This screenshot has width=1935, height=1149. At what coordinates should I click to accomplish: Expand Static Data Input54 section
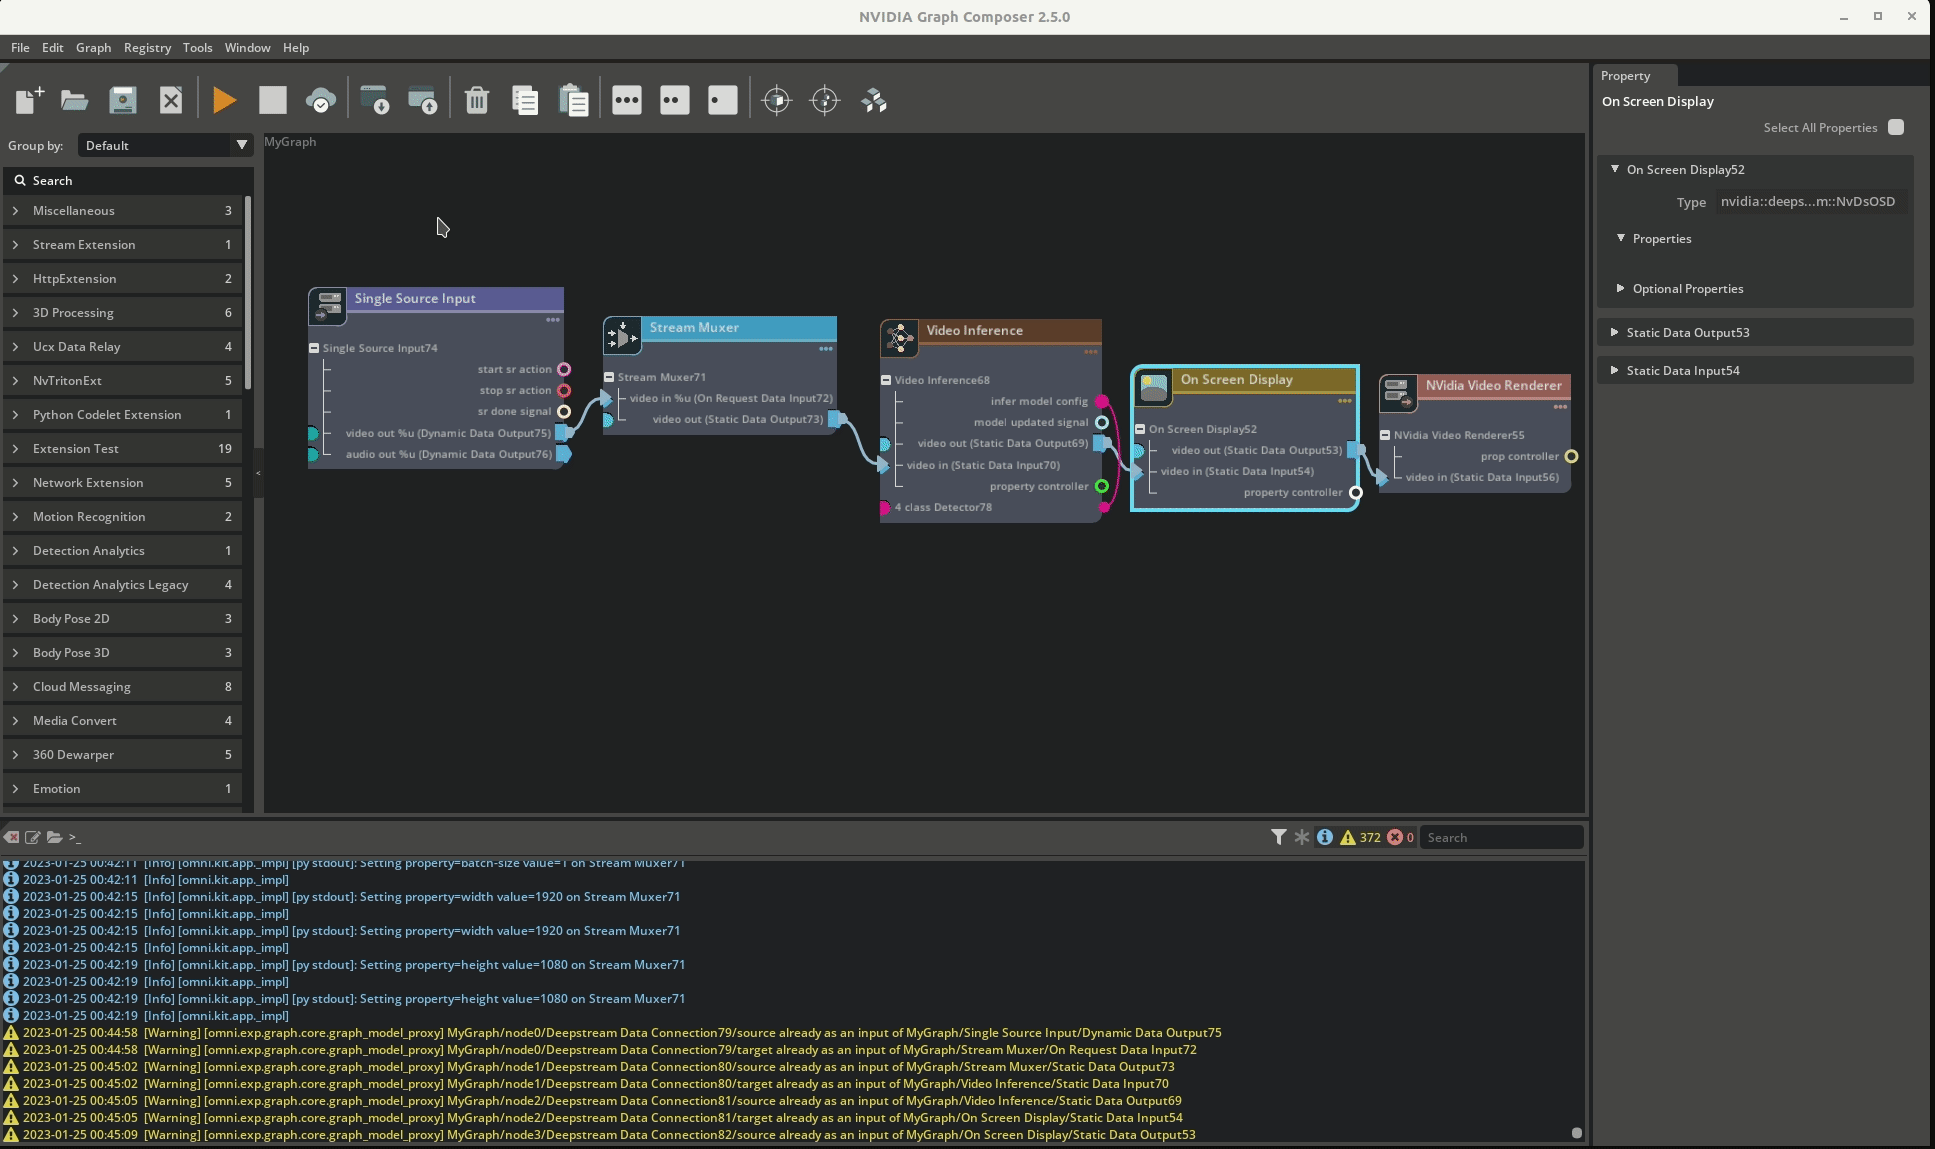1615,370
